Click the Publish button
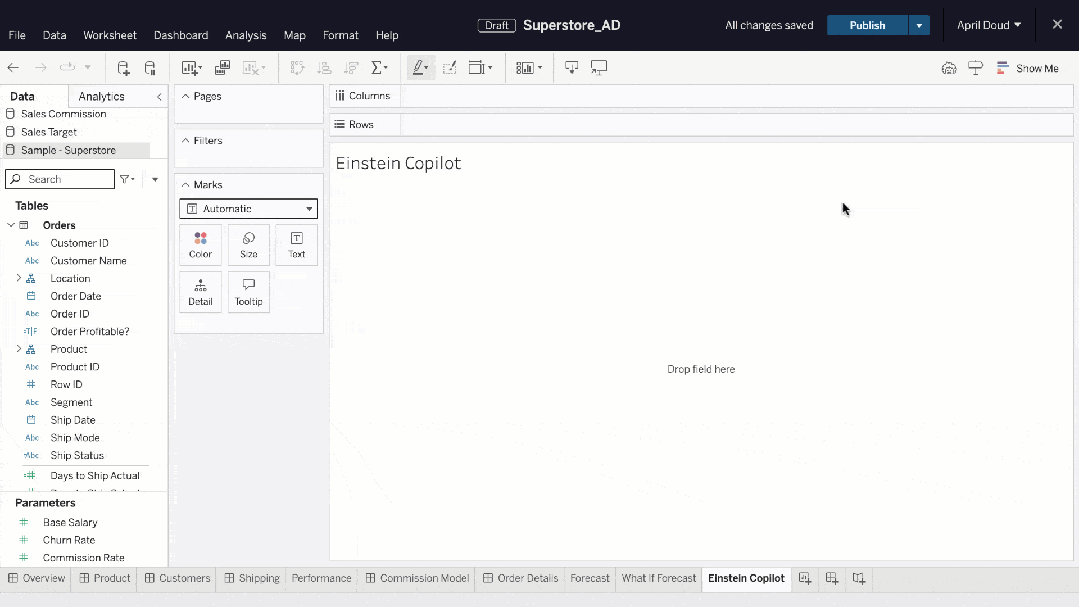Image resolution: width=1079 pixels, height=607 pixels. click(867, 25)
